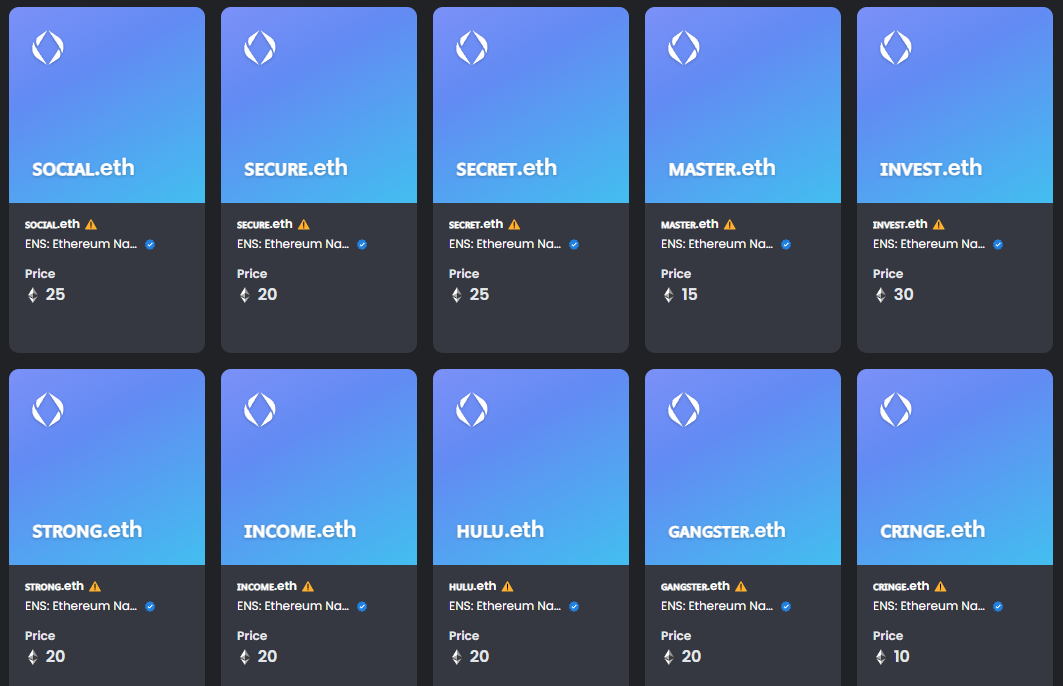Click SOCIAL.eth item name link

click(x=52, y=224)
